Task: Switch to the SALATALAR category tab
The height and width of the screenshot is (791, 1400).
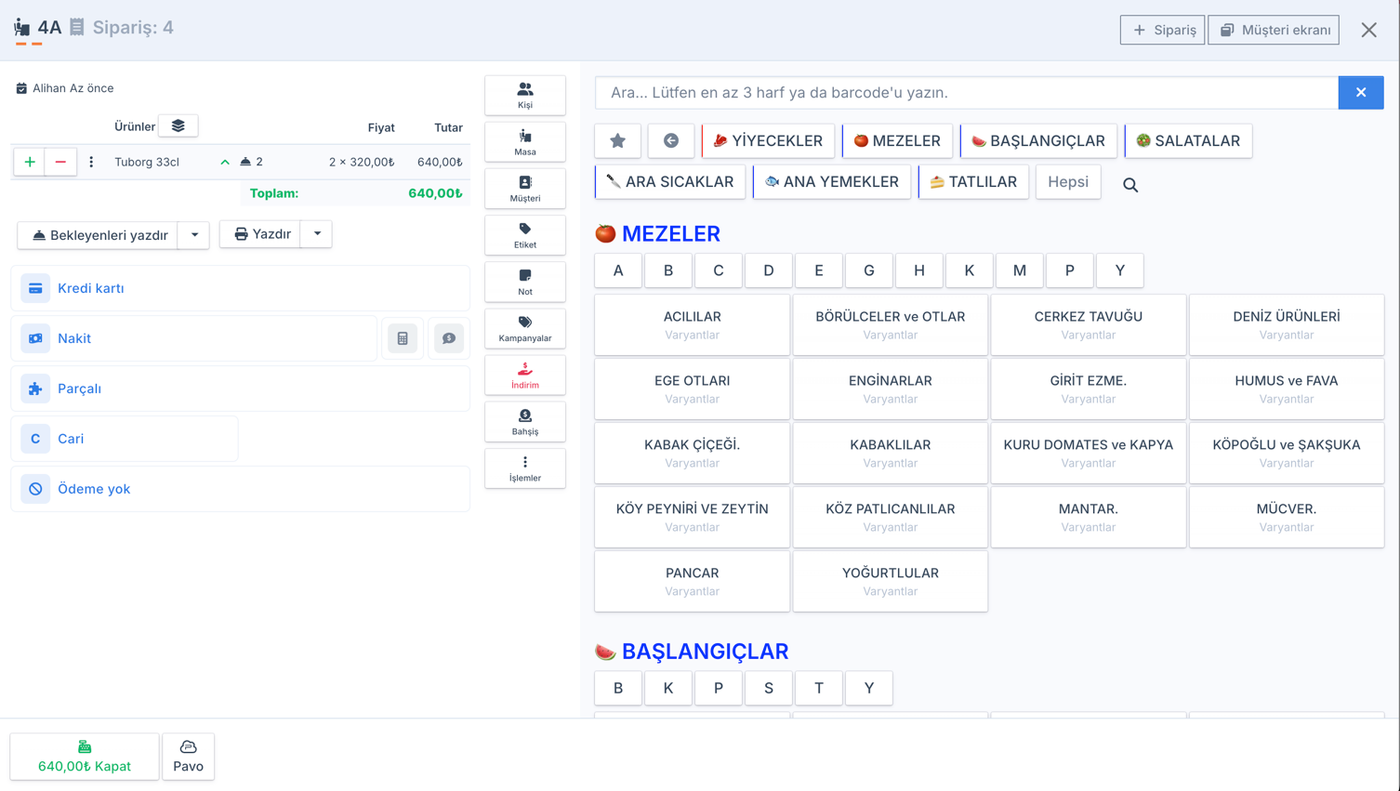Action: 1188,141
